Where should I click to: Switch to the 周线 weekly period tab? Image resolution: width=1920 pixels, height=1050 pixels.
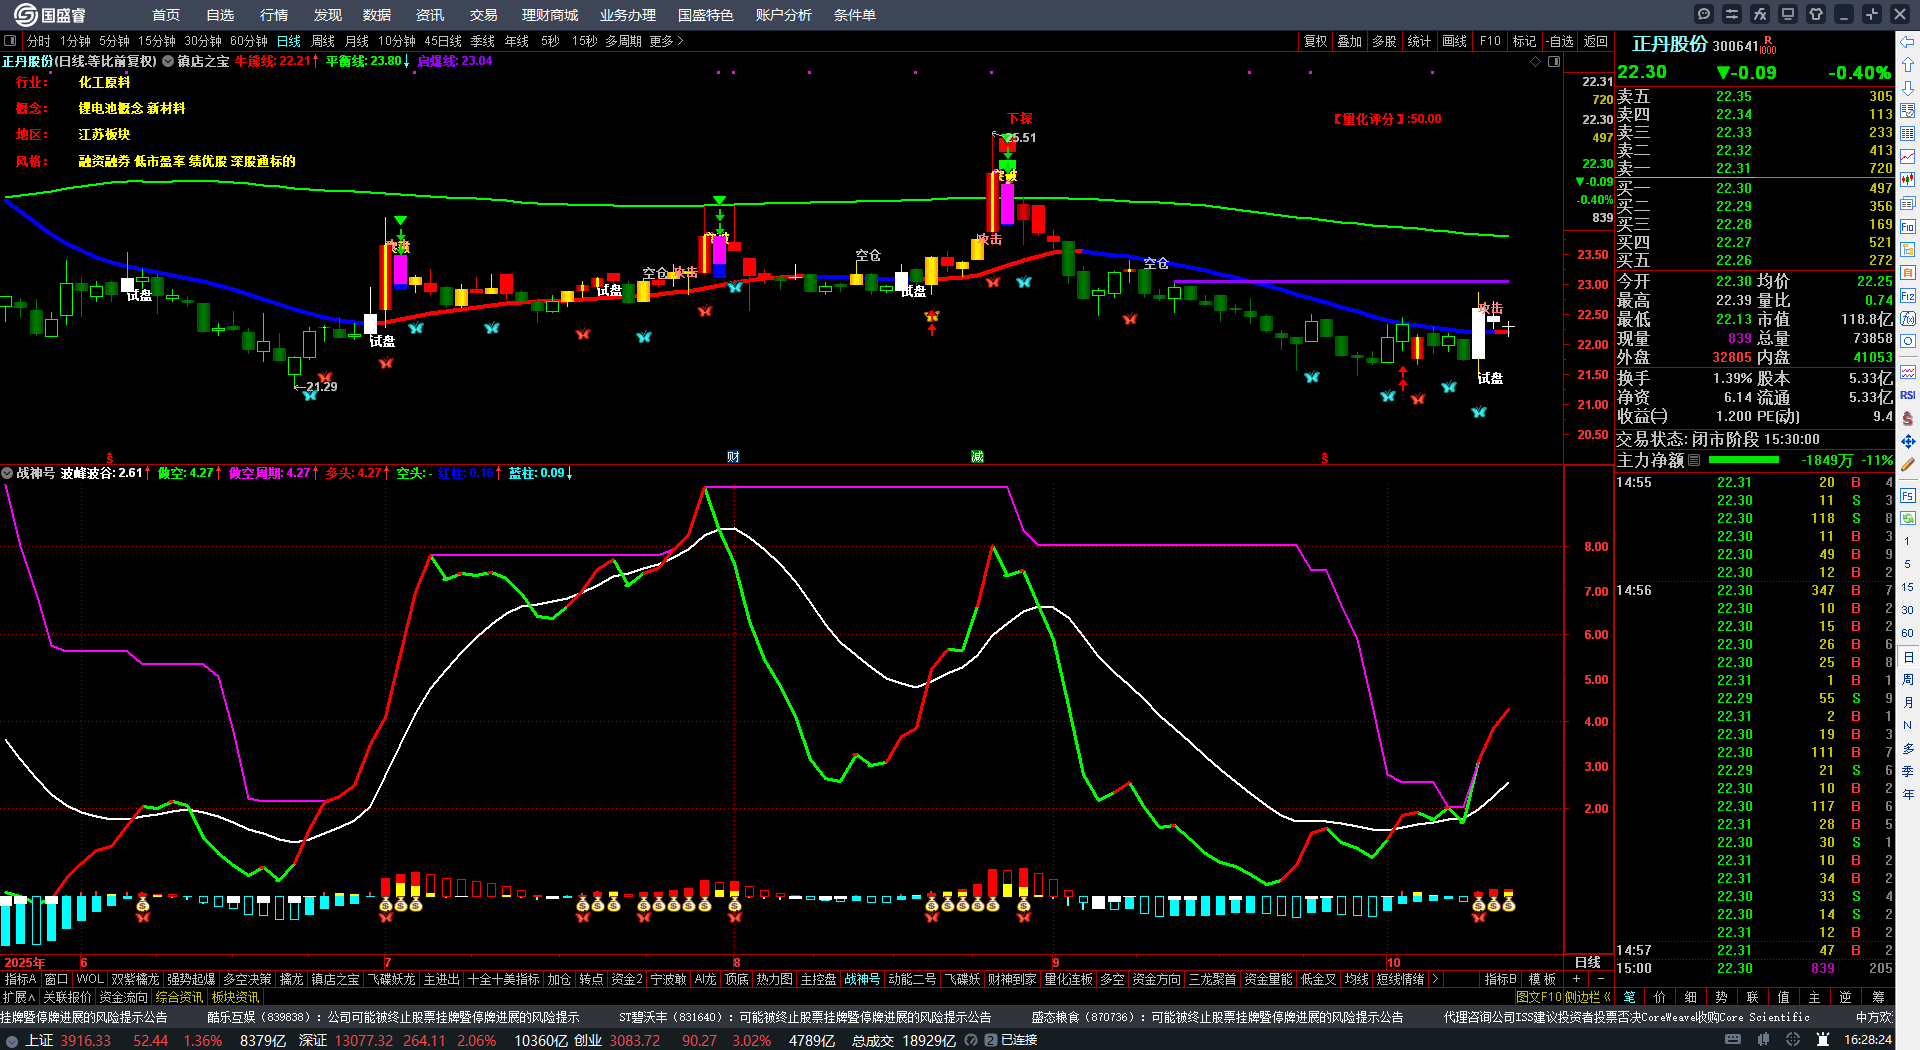click(x=323, y=41)
